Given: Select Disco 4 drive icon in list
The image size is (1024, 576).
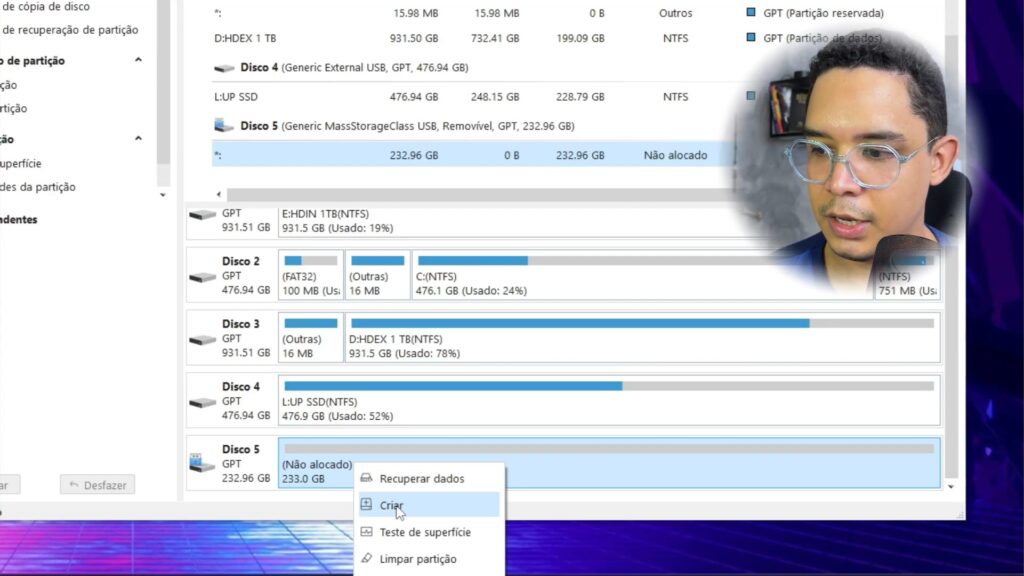Looking at the screenshot, I should [x=224, y=68].
